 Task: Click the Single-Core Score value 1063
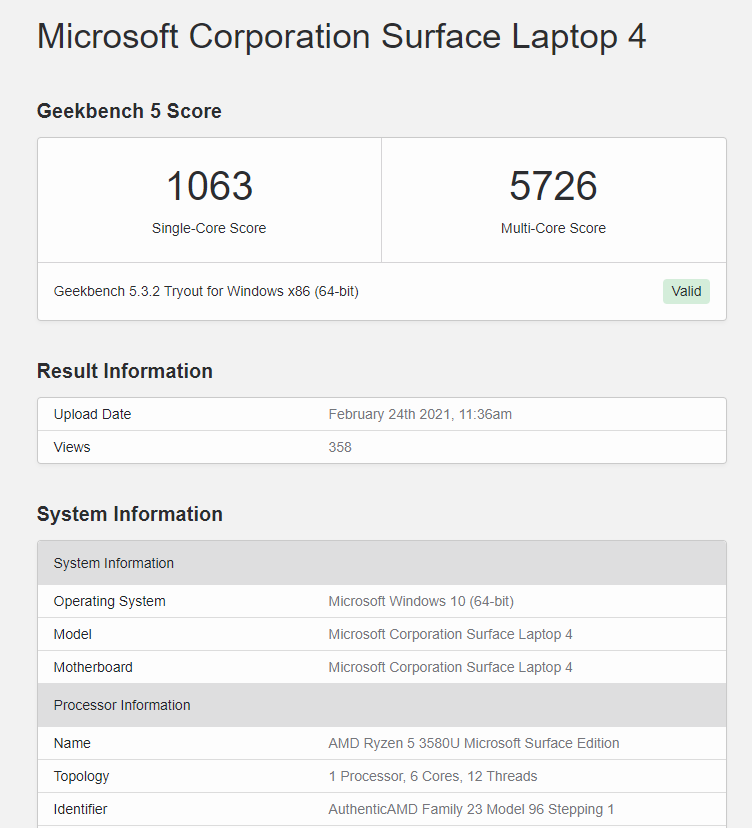210,186
